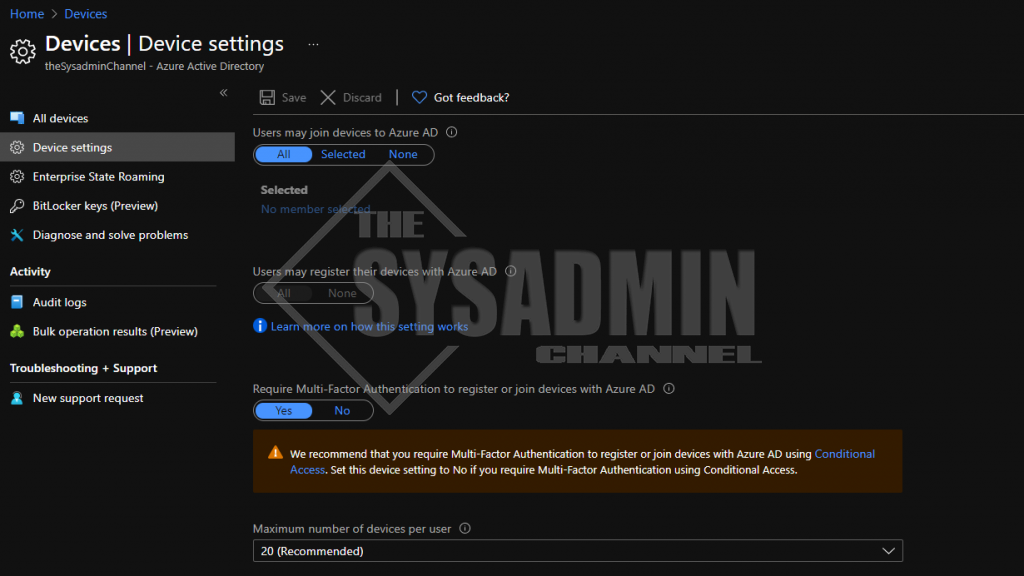The width and height of the screenshot is (1024, 576).
Task: Click the Save floppy disk icon
Action: pyautogui.click(x=267, y=97)
